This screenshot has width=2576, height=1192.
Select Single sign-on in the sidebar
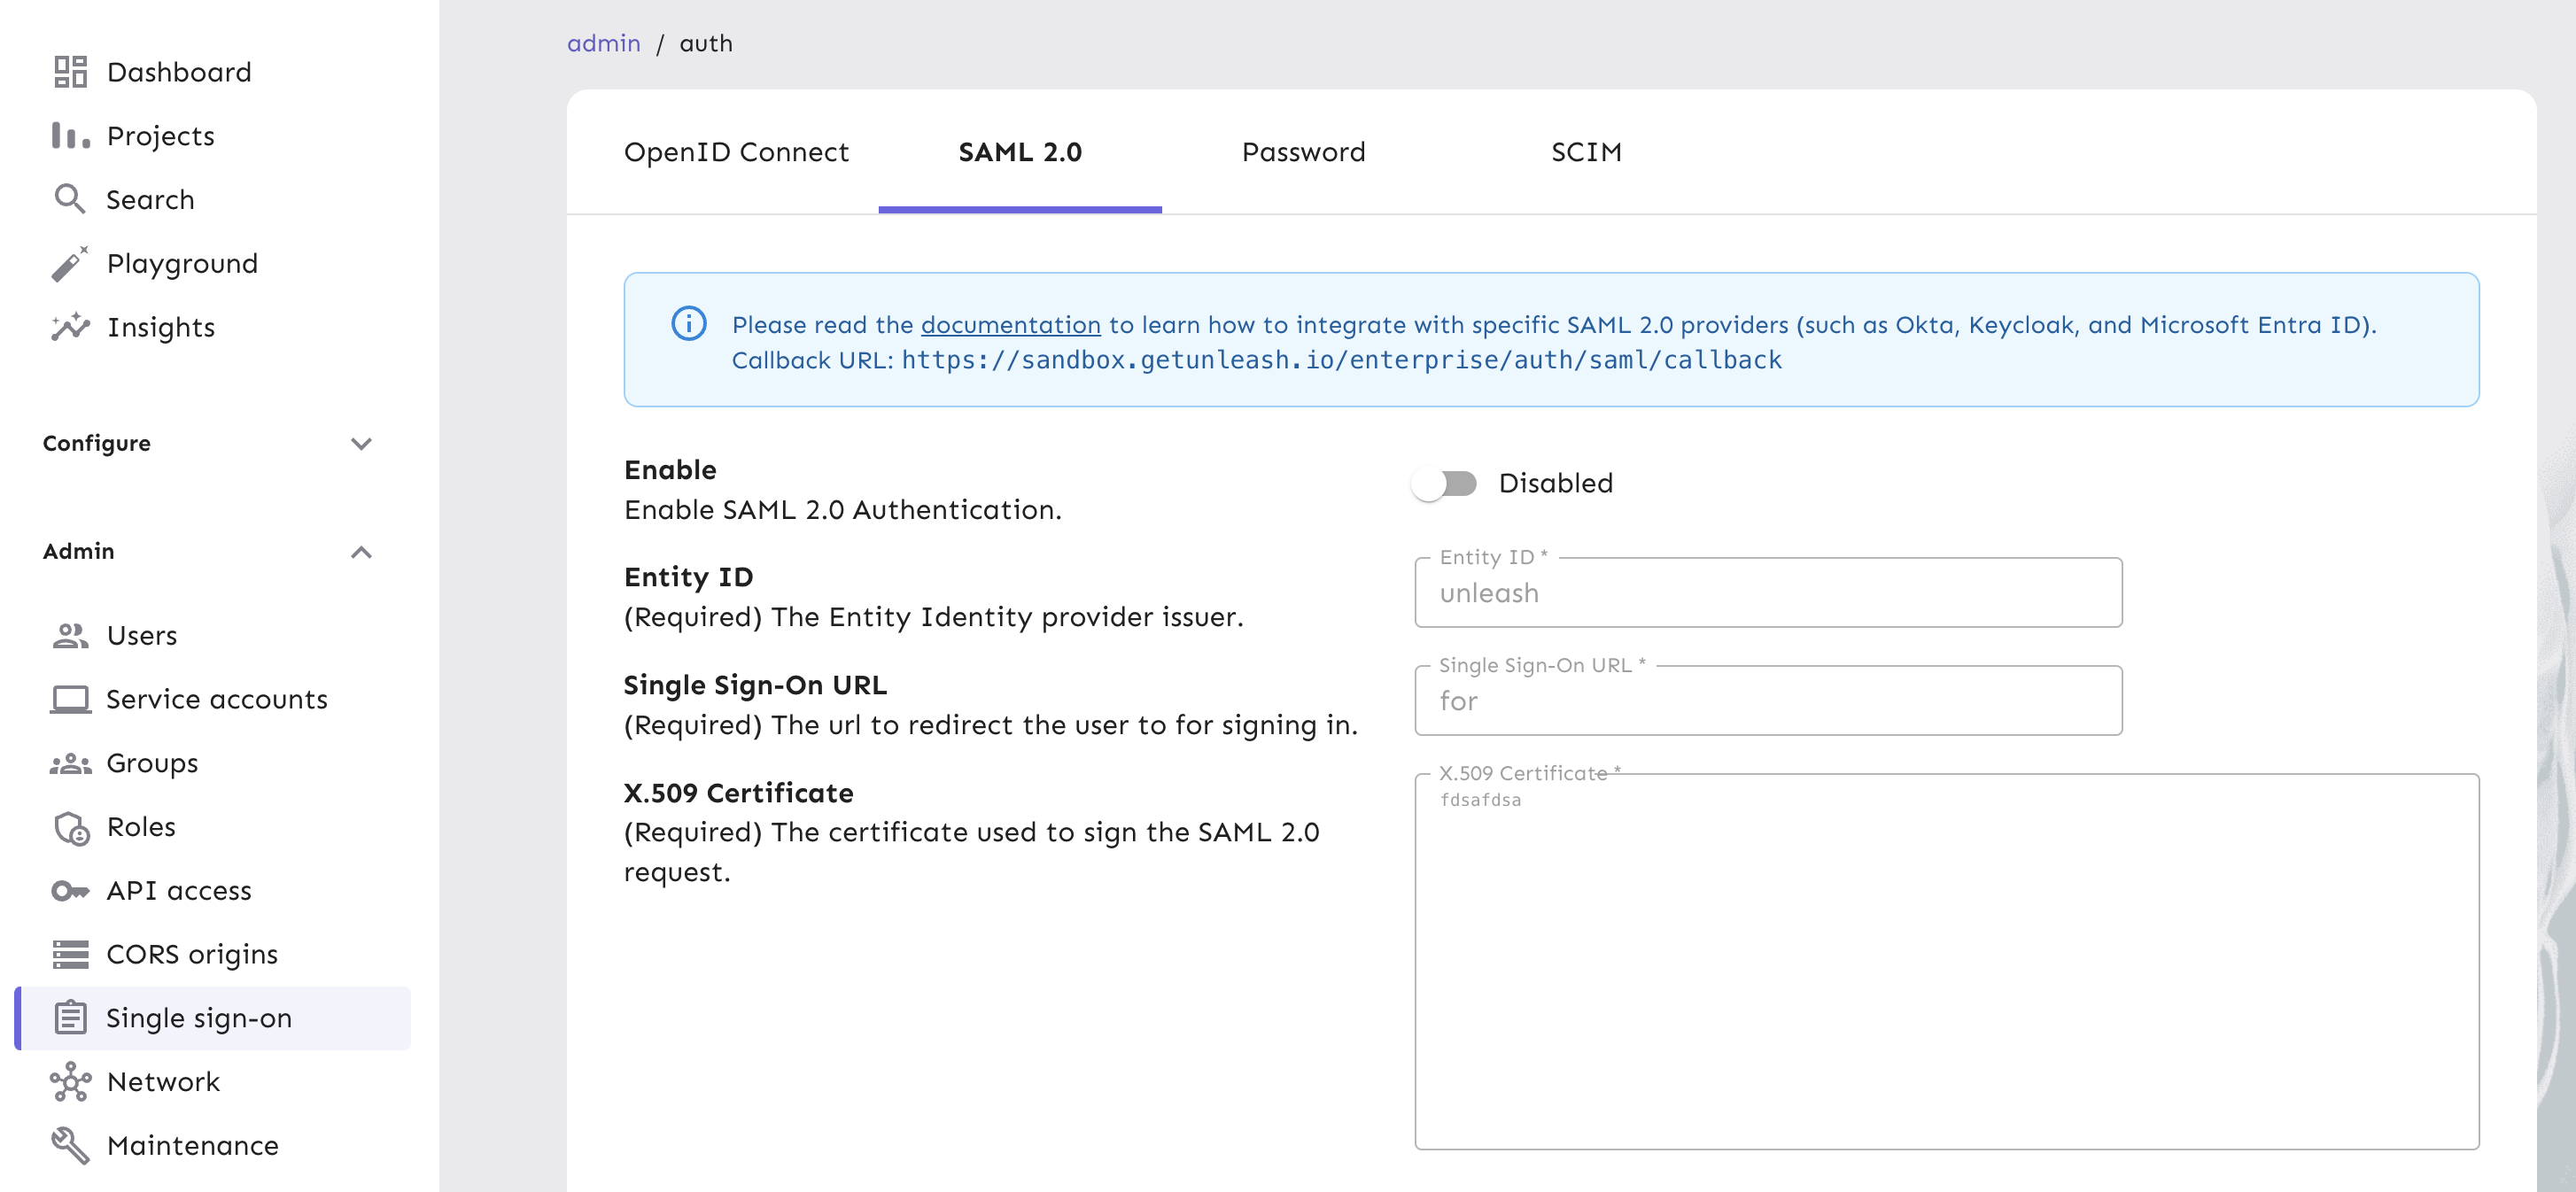pyautogui.click(x=198, y=1017)
